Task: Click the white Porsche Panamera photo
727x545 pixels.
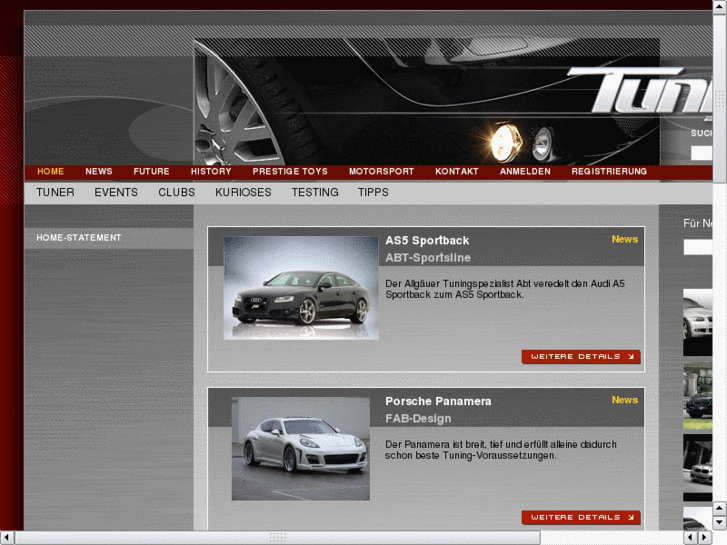Action: click(301, 449)
